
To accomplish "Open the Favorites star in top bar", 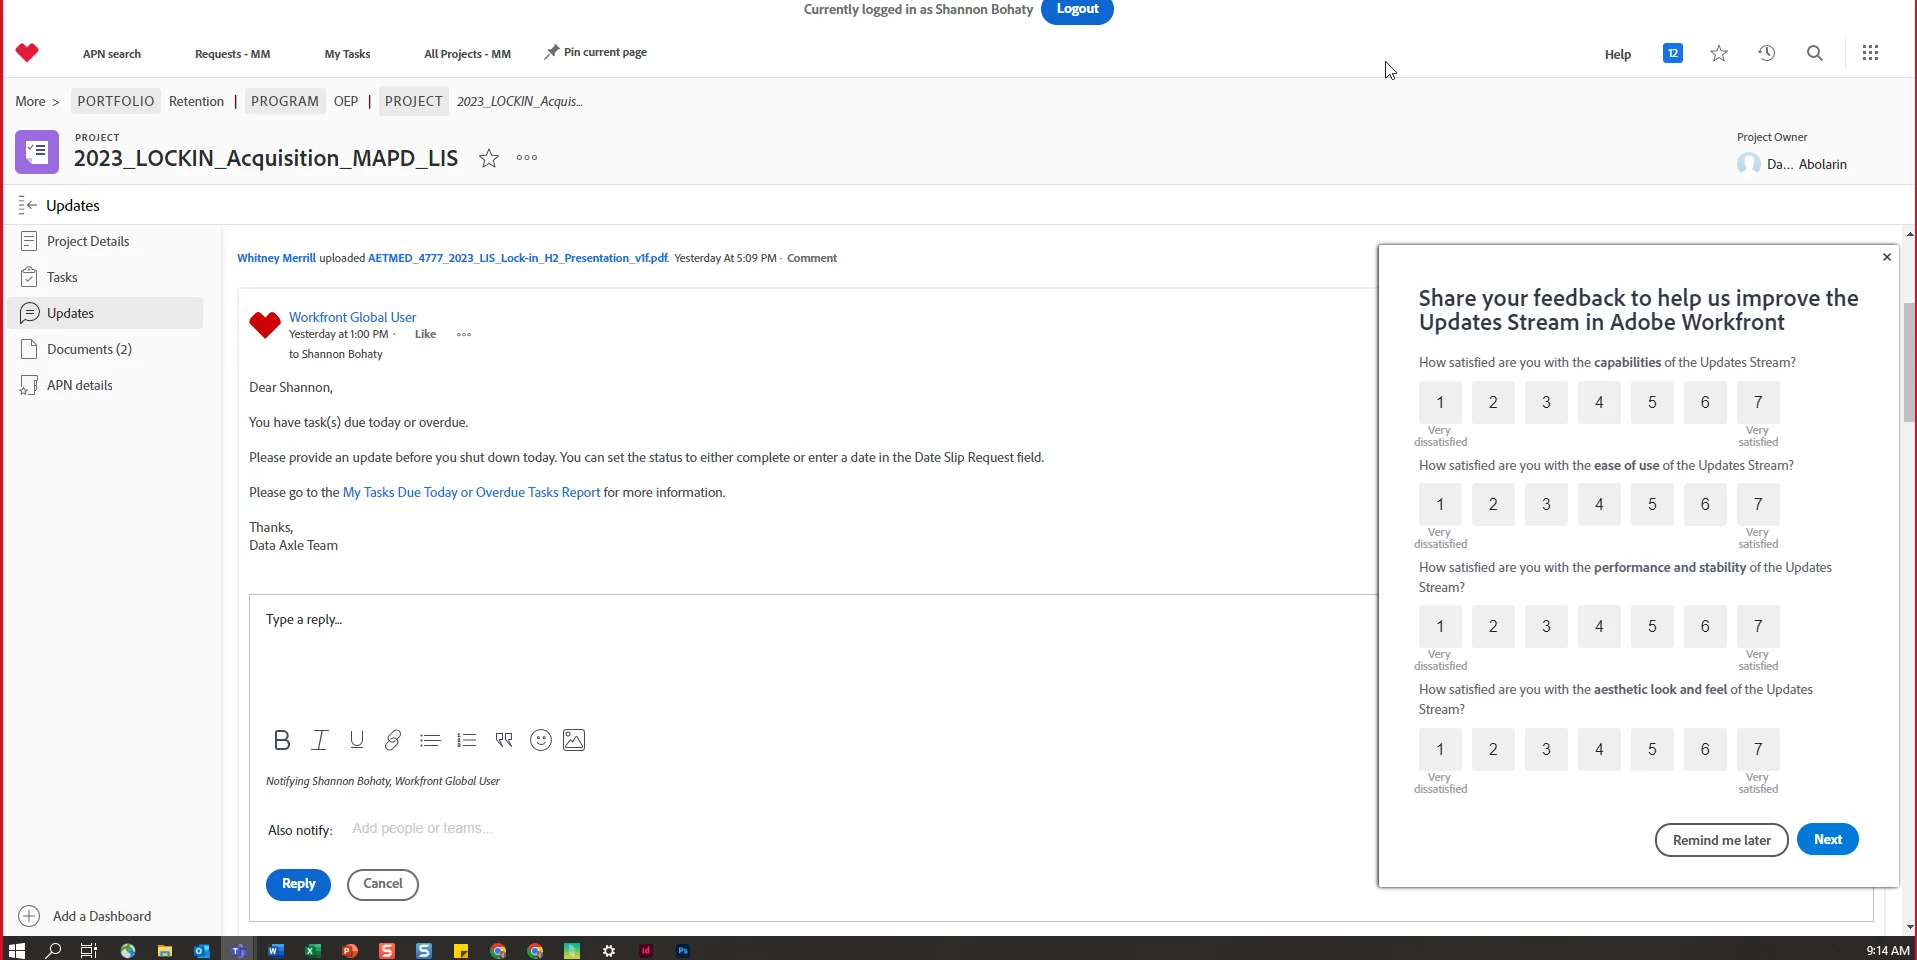I will (x=1719, y=53).
